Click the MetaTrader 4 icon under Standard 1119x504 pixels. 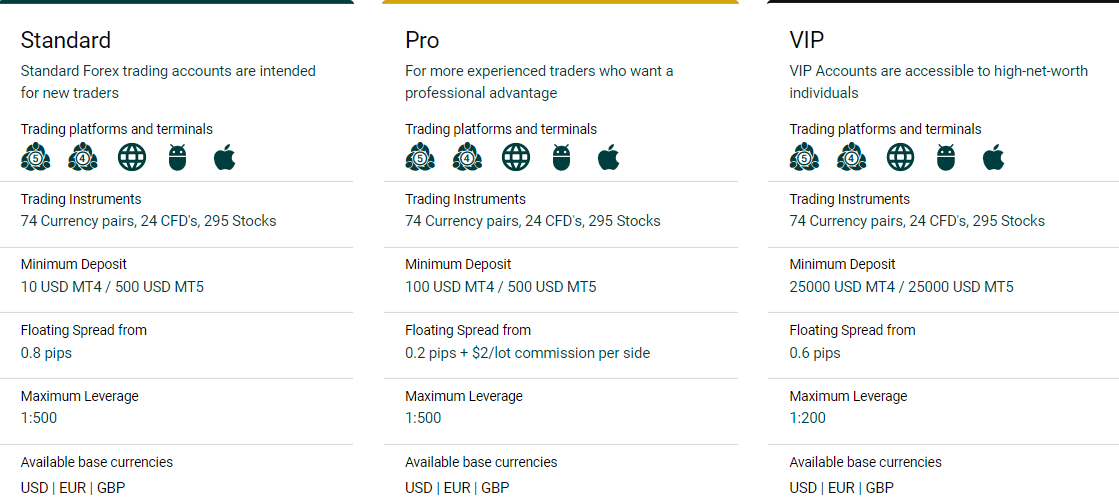pos(83,156)
